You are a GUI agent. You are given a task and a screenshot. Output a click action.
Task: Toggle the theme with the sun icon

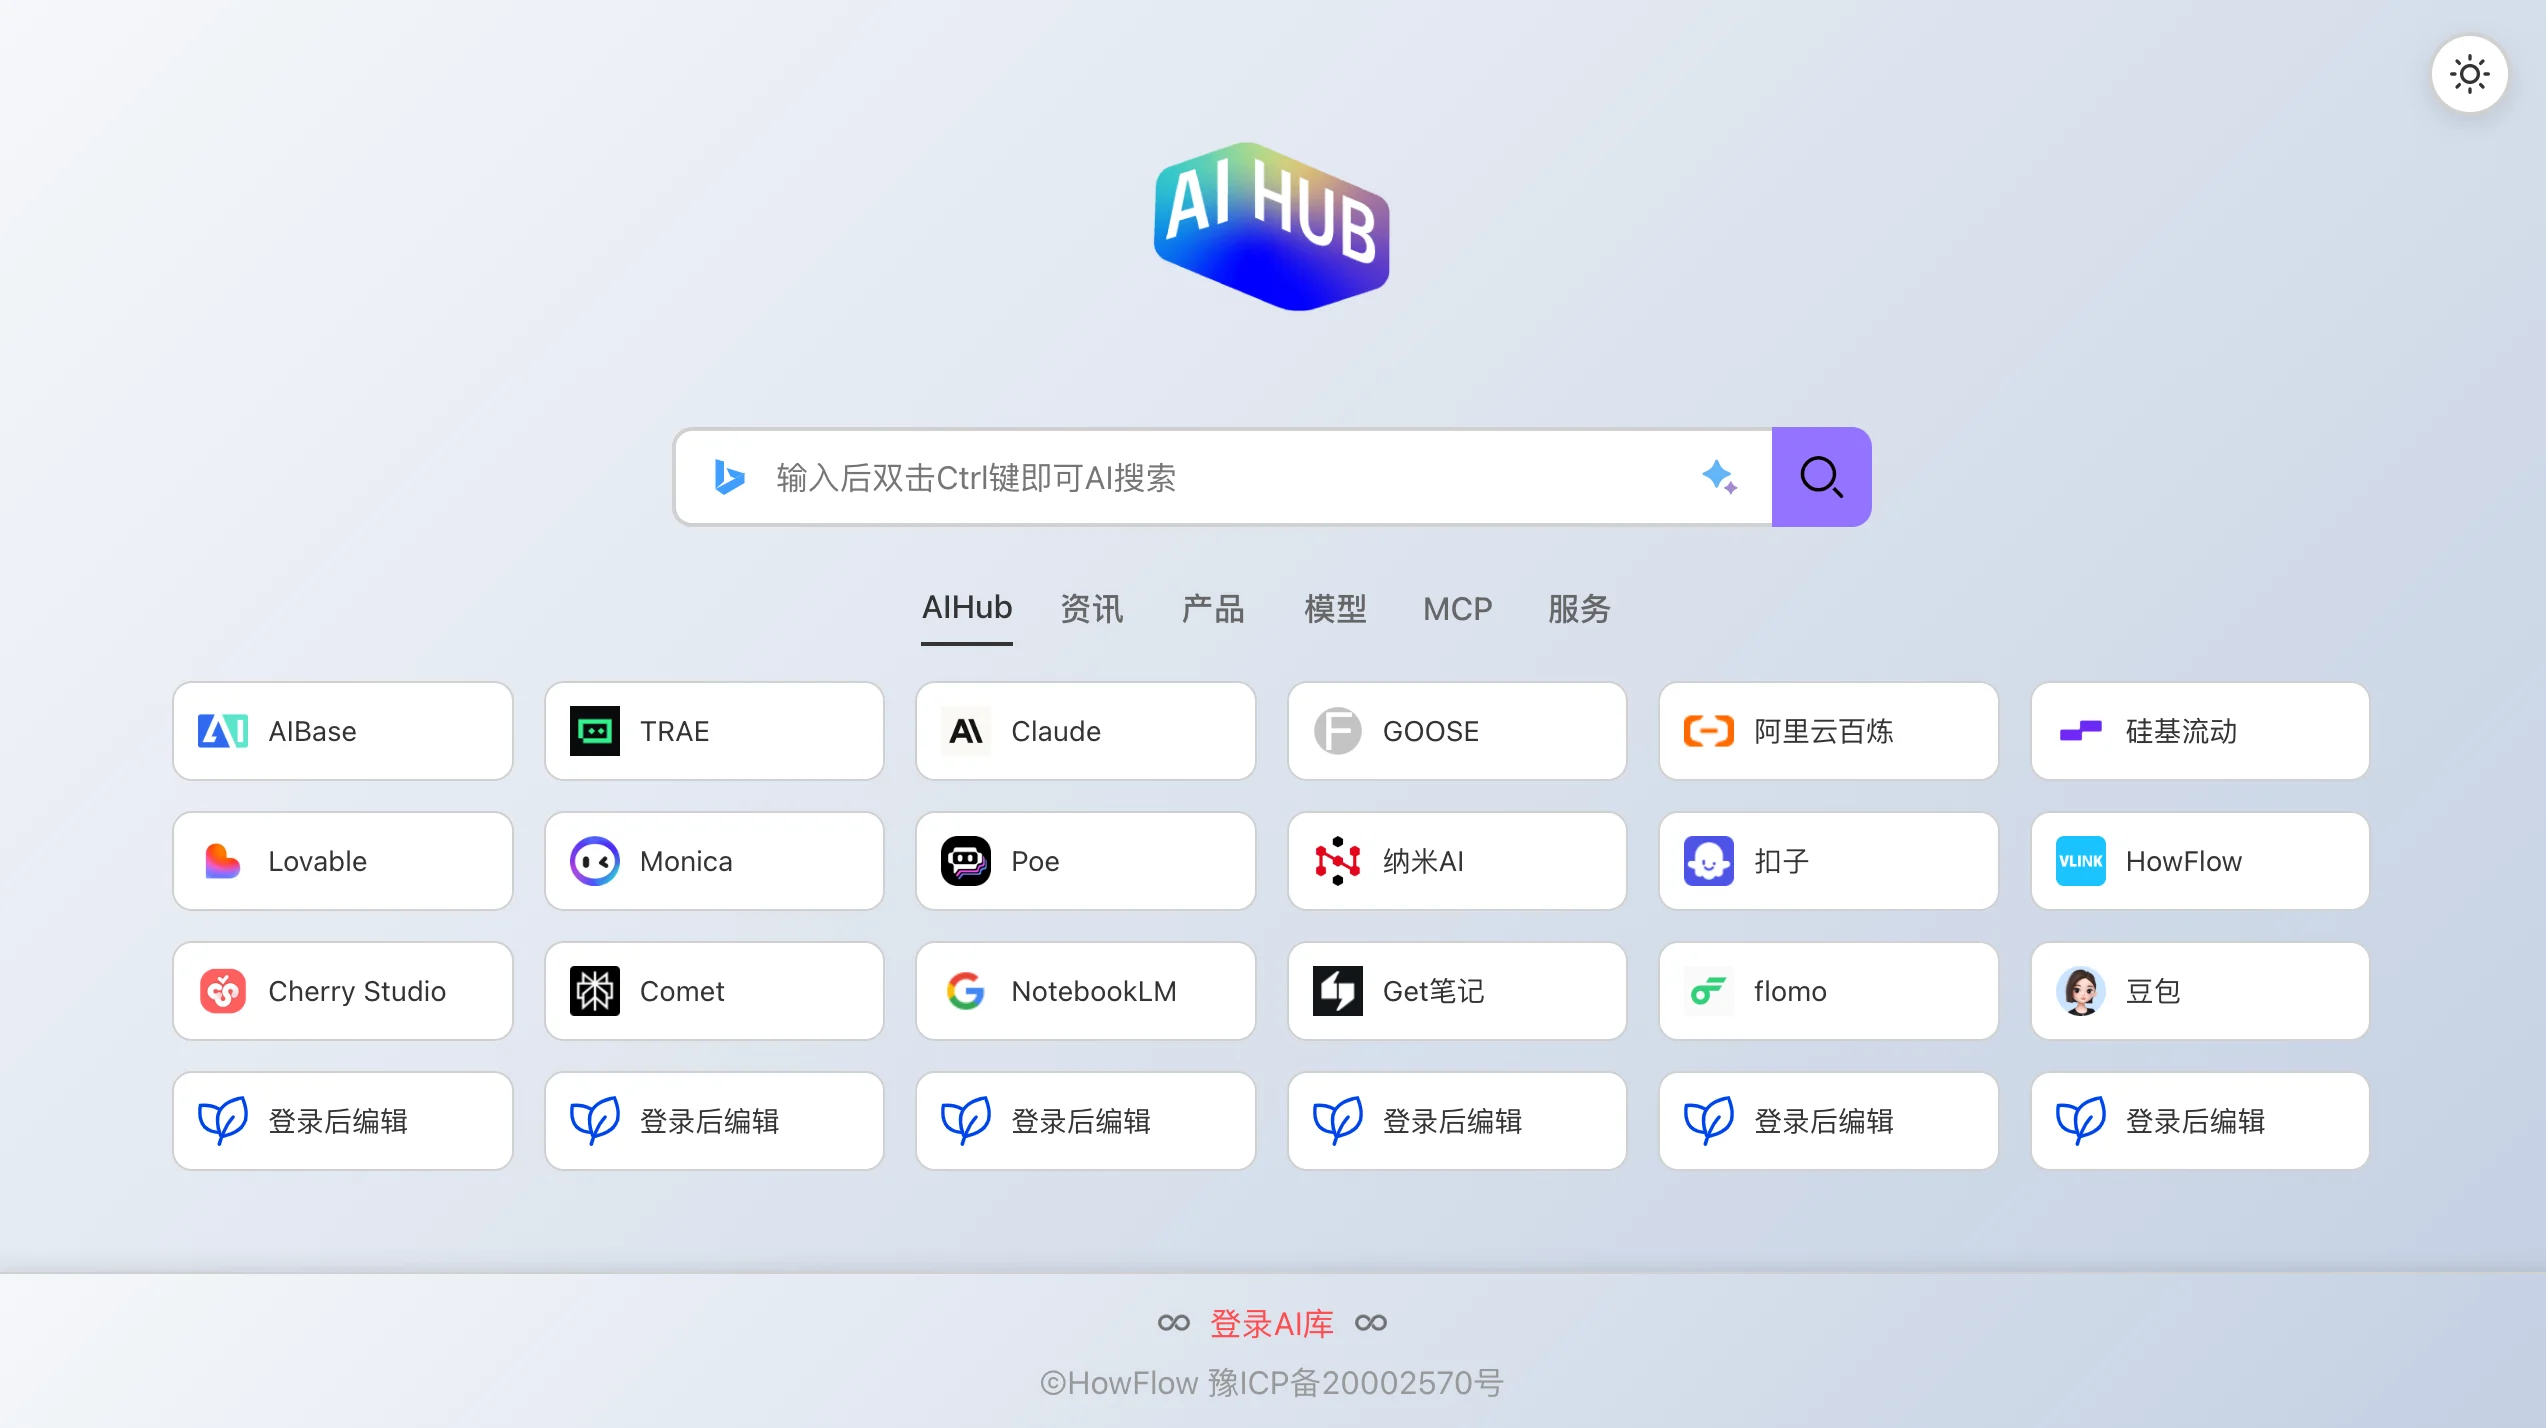[2470, 74]
